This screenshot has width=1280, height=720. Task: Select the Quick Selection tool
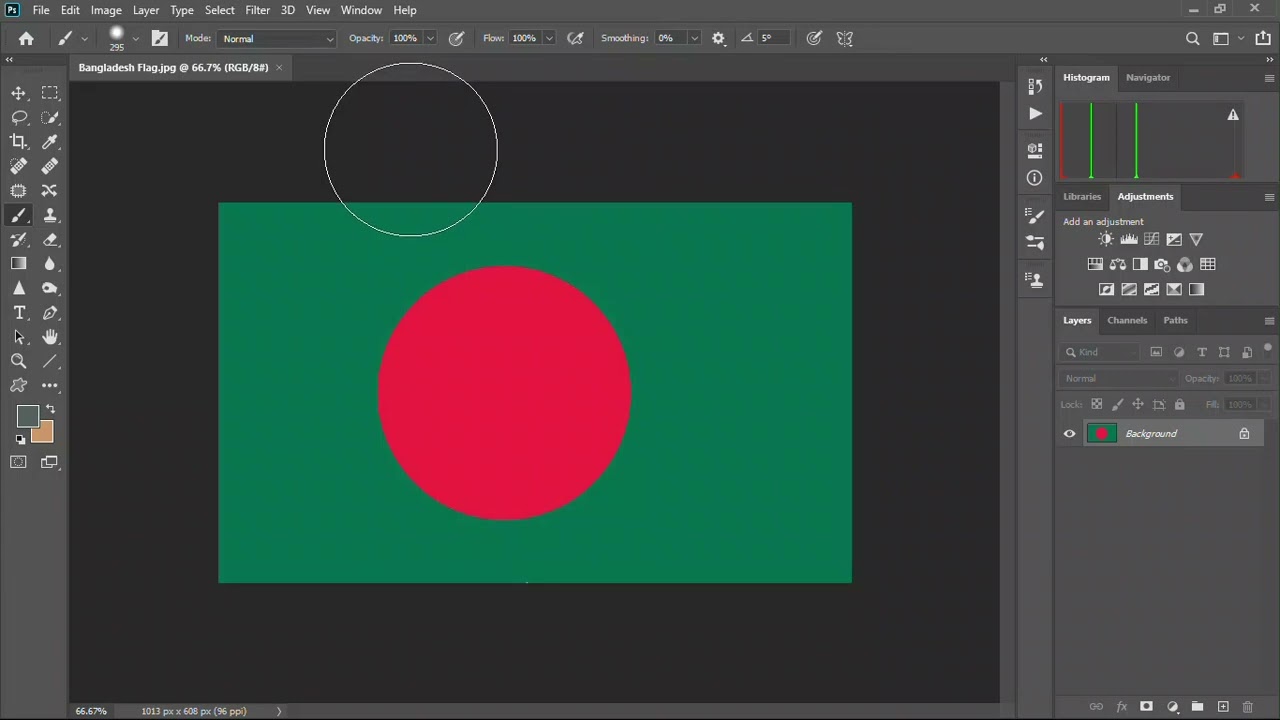pyautogui.click(x=50, y=117)
